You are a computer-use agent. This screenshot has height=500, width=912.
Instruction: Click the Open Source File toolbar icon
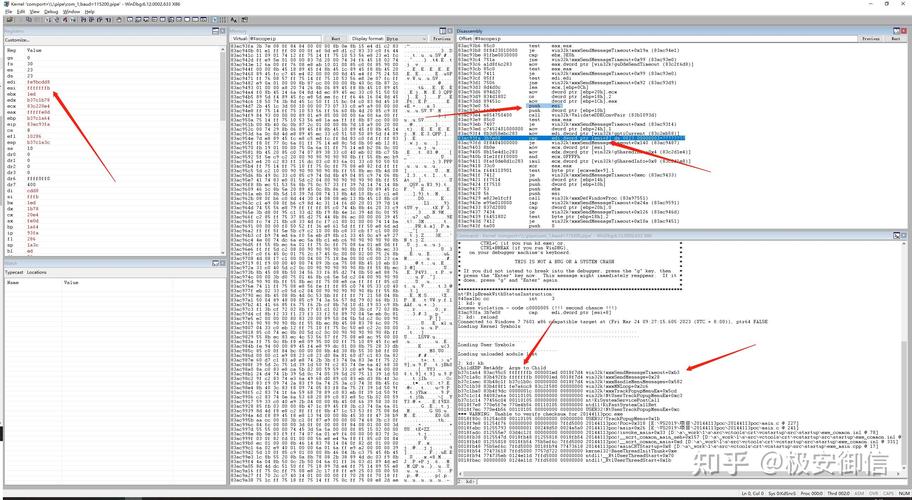pyautogui.click(x=10, y=20)
